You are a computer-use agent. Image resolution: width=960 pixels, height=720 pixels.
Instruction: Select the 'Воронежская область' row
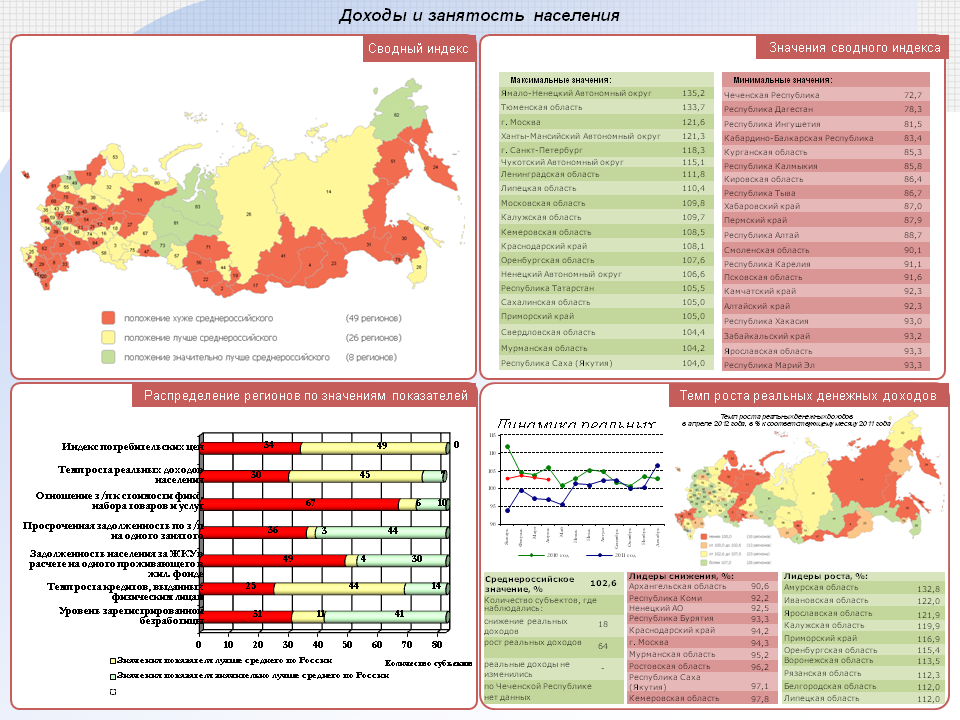[863, 661]
